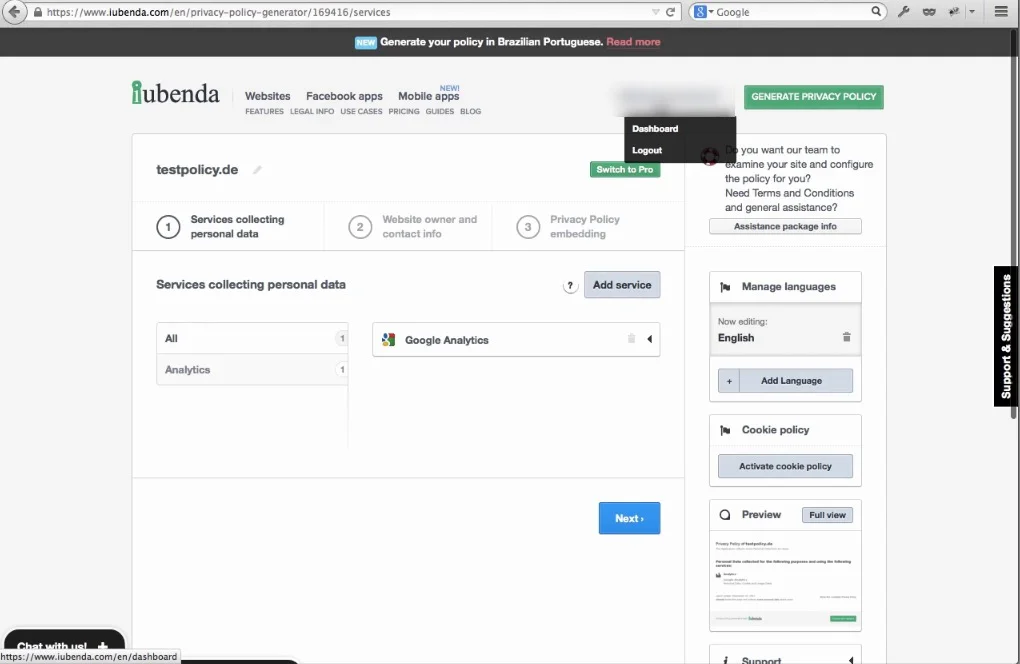This screenshot has height=664, width=1020.
Task: Select the All services category
Action: pyautogui.click(x=252, y=338)
